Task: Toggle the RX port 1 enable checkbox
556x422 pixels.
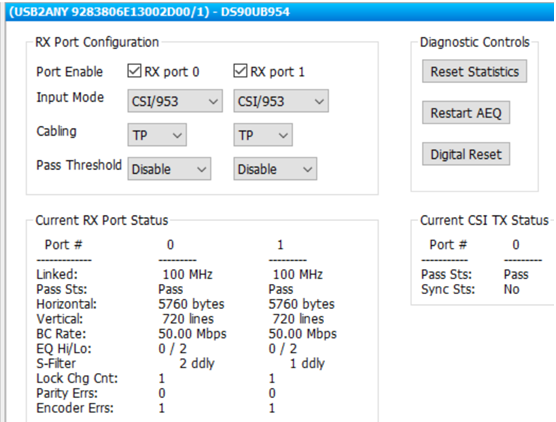Action: tap(240, 71)
